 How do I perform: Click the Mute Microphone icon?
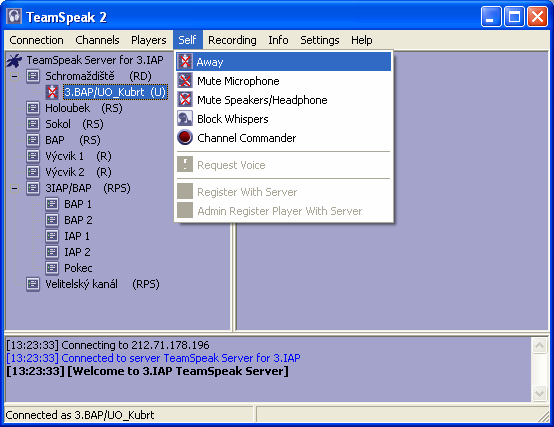(x=185, y=81)
